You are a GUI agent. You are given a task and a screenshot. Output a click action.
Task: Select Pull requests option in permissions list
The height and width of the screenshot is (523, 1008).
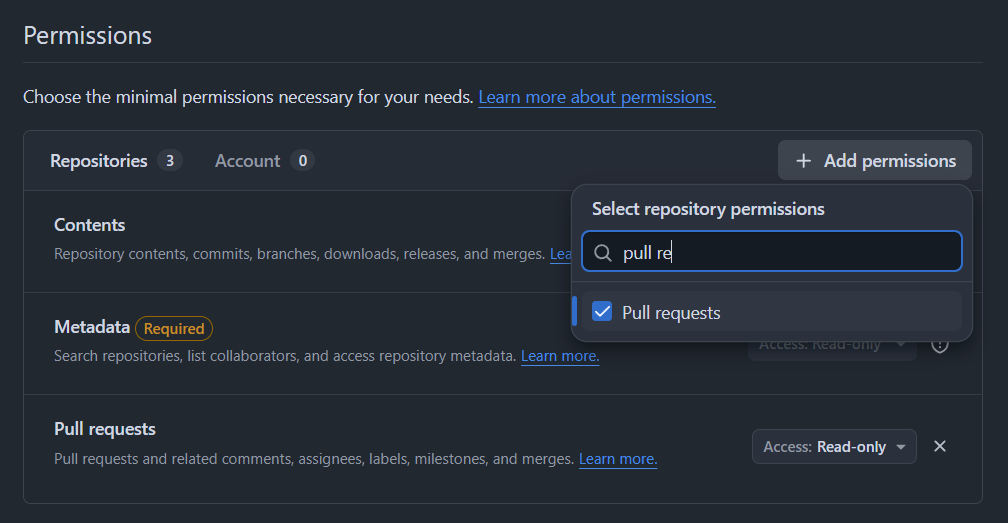click(671, 313)
